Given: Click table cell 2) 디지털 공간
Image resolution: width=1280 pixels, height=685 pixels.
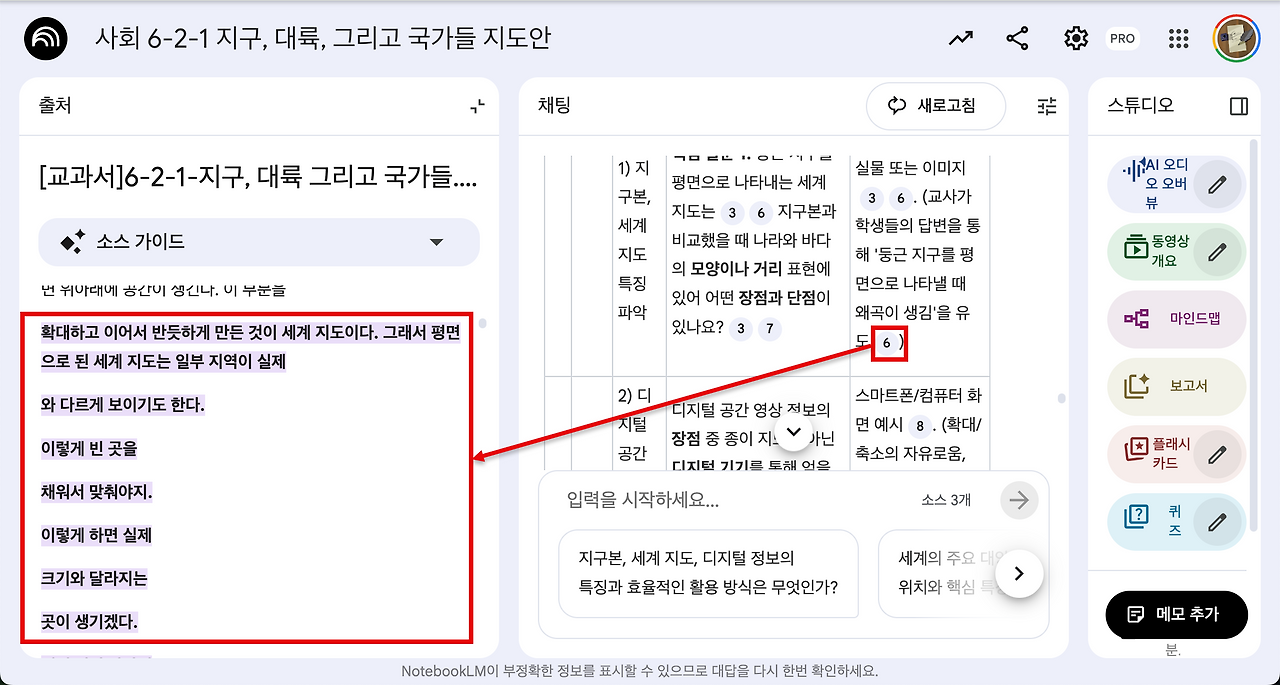Looking at the screenshot, I should tap(637, 425).
